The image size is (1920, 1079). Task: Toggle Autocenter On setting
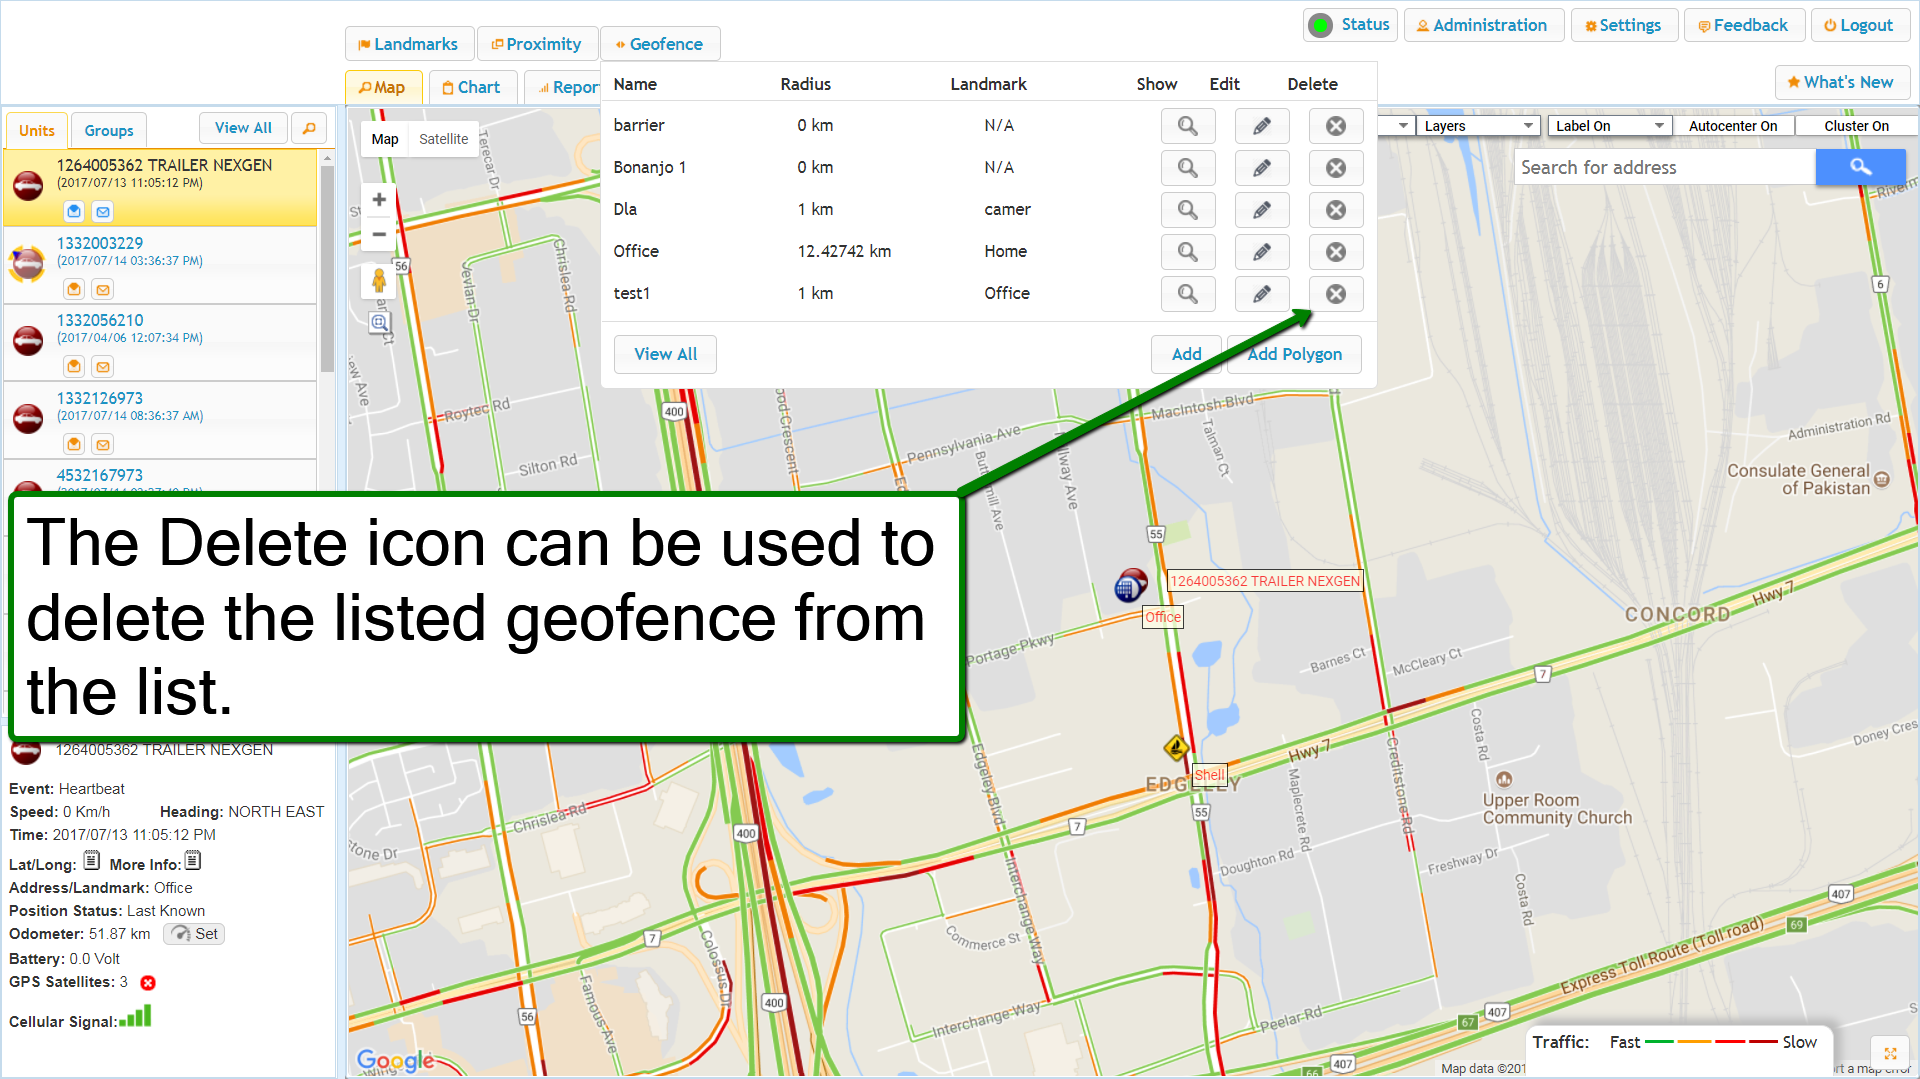pos(1732,126)
